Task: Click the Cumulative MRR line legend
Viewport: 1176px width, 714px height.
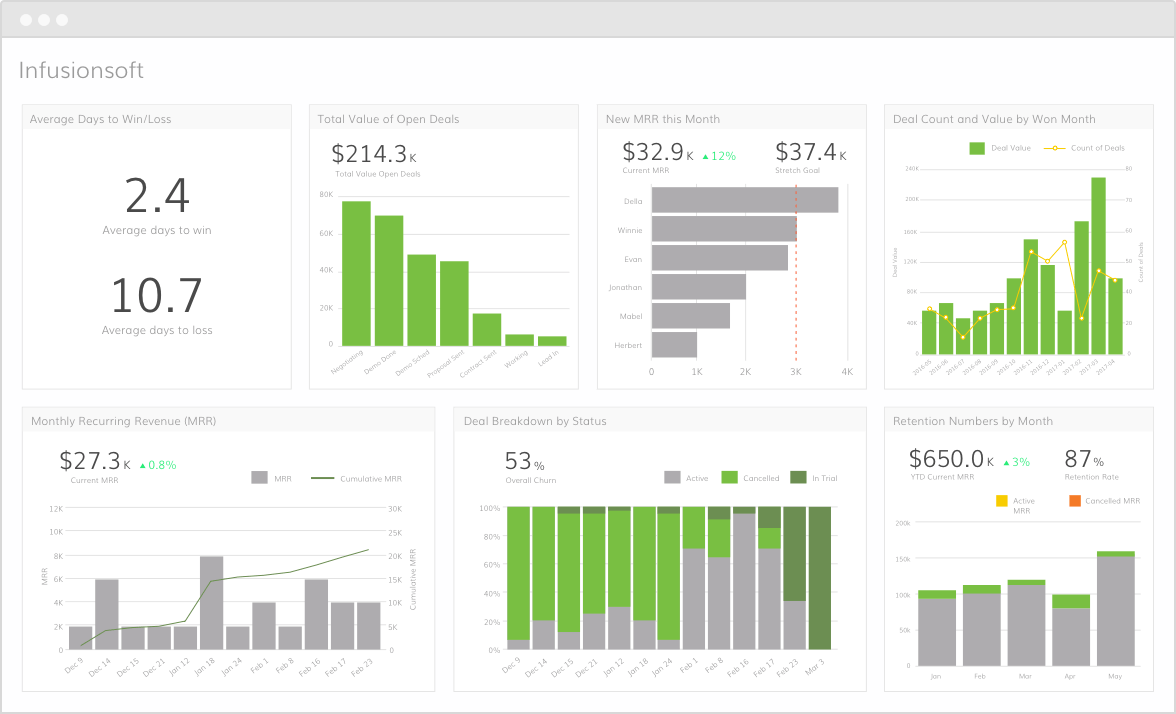Action: click(322, 478)
